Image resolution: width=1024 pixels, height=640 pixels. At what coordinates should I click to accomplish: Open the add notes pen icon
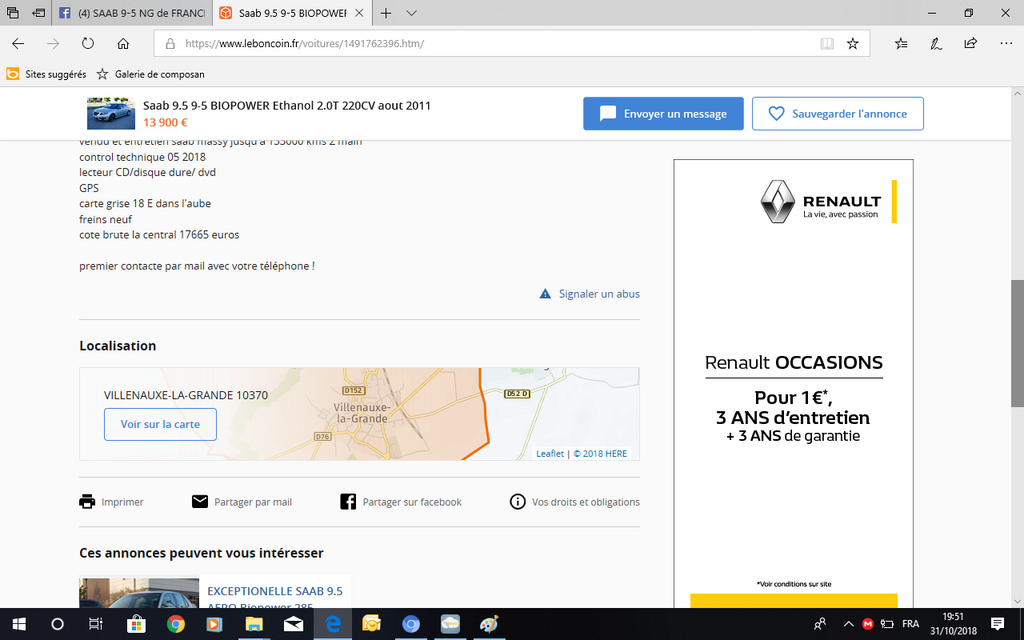936,44
